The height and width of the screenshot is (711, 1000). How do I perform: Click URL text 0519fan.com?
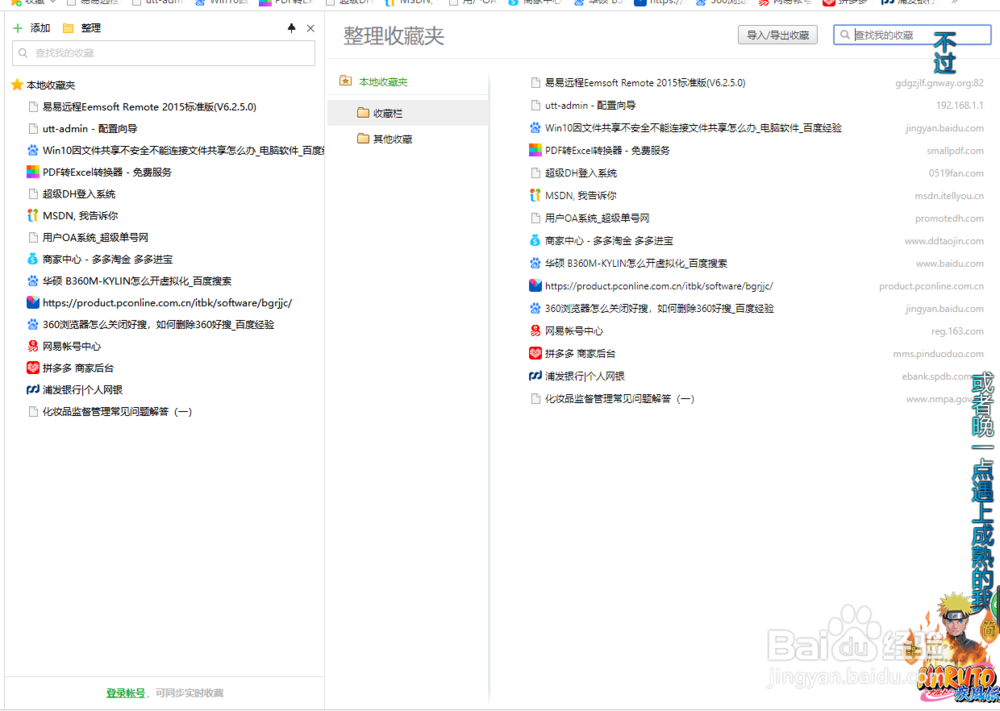click(x=956, y=173)
